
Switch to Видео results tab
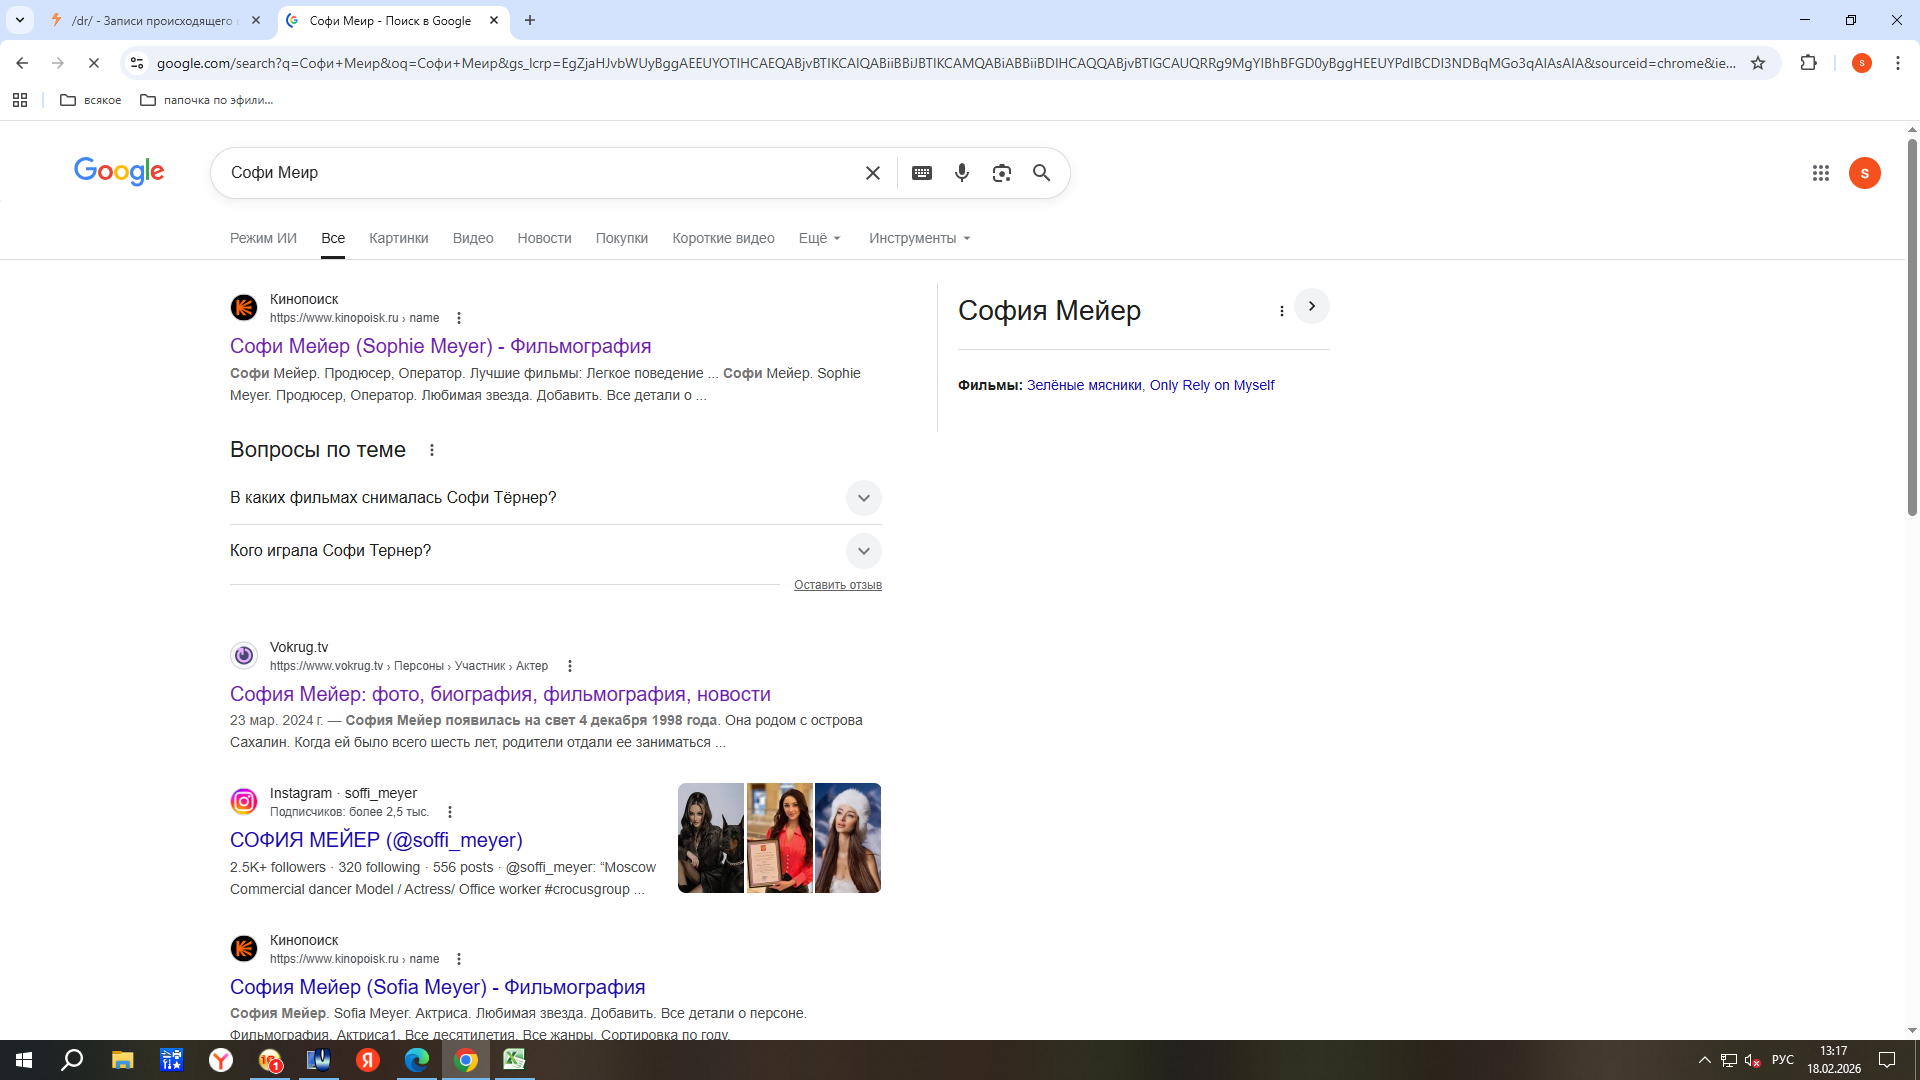[473, 238]
